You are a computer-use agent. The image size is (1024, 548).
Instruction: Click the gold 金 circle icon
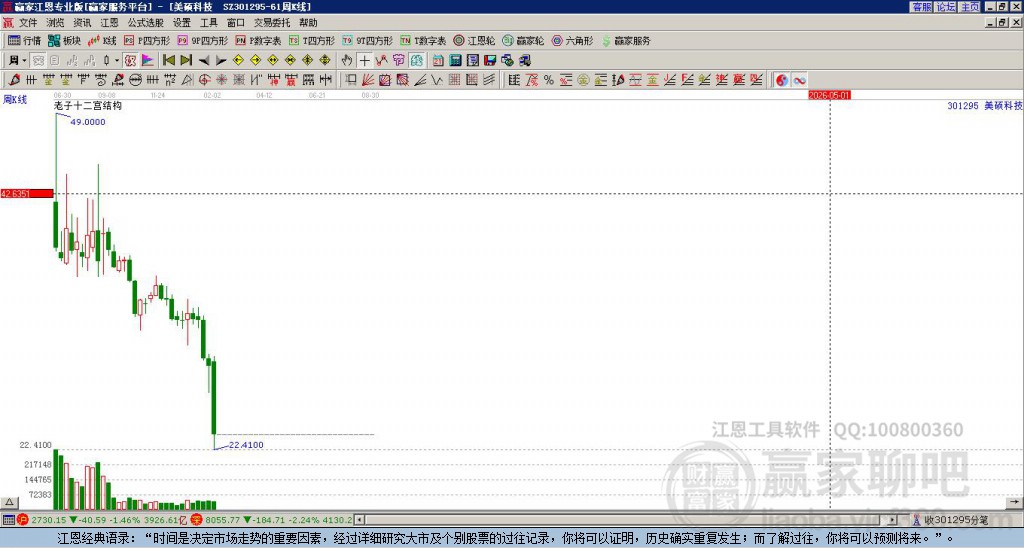tap(583, 80)
